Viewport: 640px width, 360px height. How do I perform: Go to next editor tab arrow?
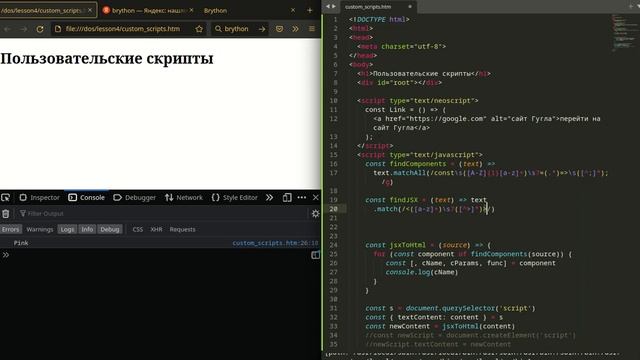point(333,7)
